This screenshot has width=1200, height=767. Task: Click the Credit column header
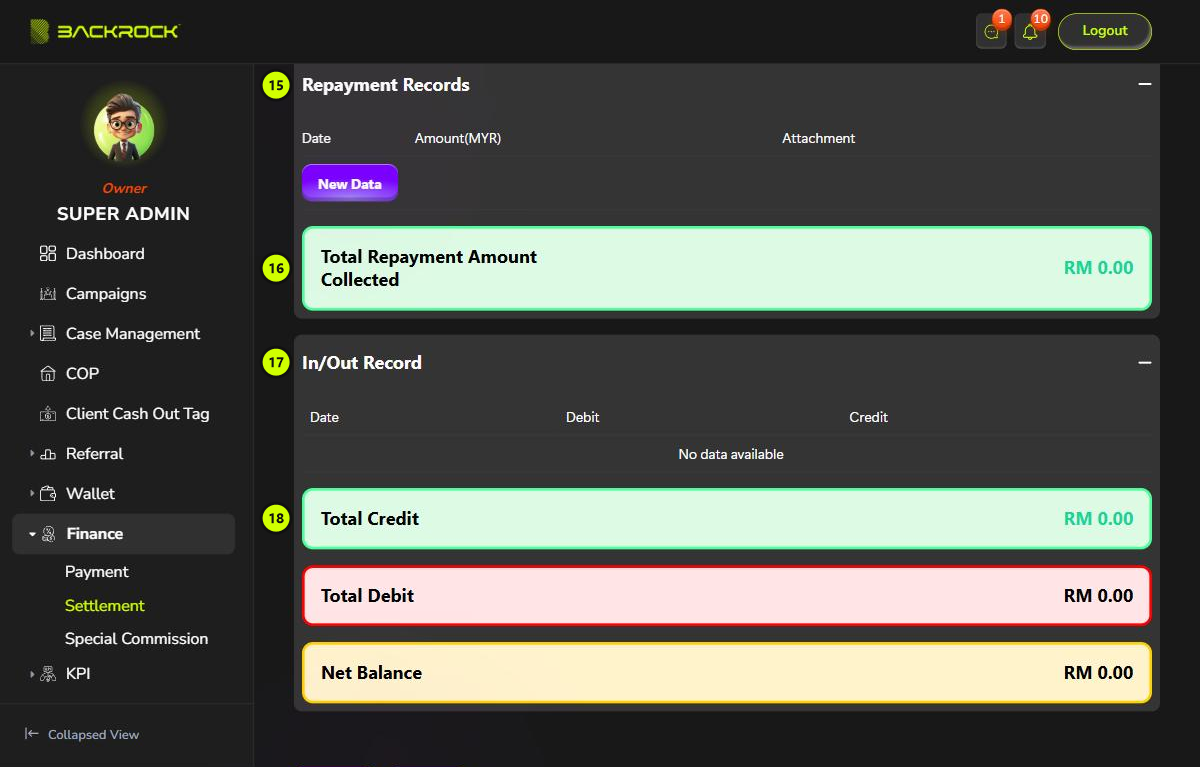(869, 417)
